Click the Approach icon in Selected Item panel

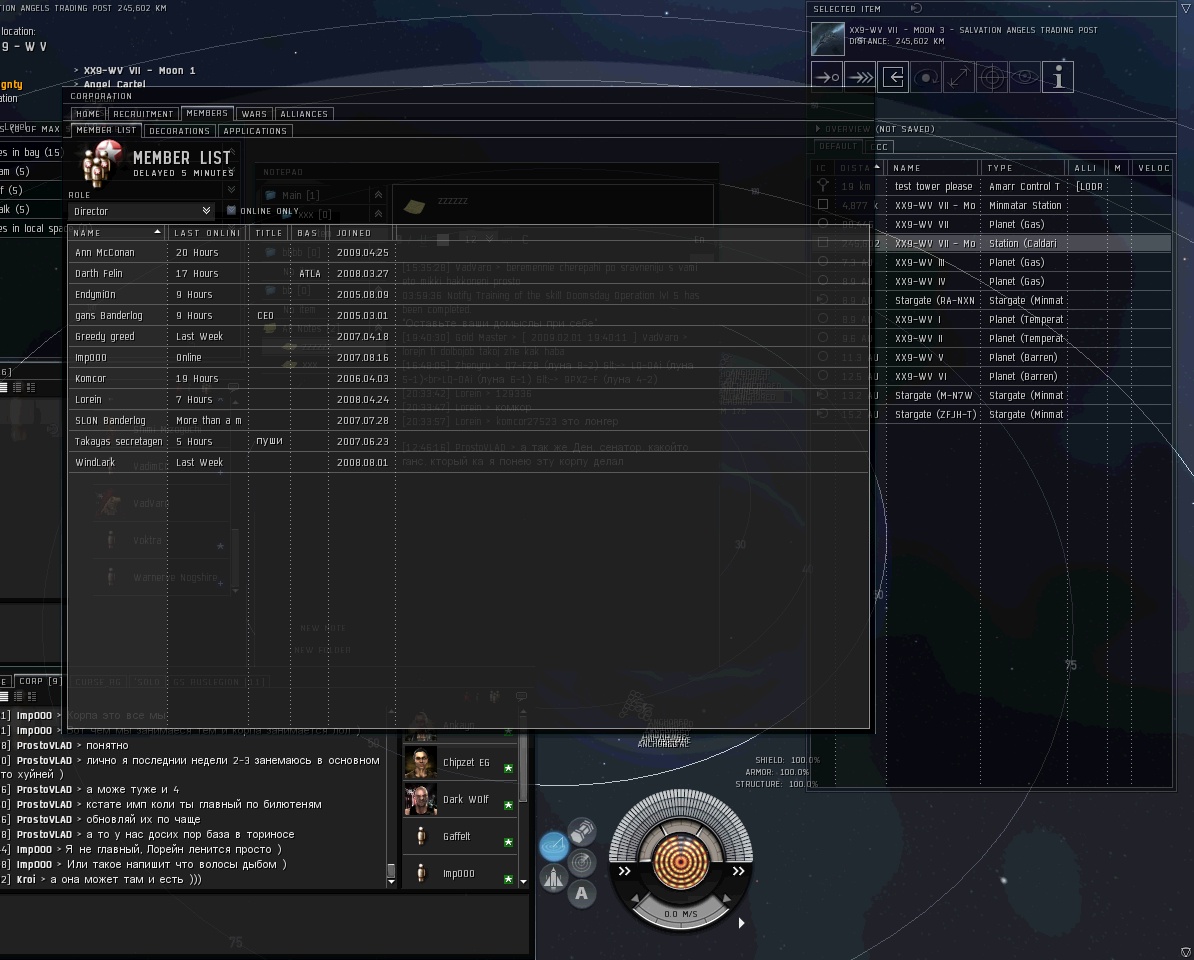point(826,77)
